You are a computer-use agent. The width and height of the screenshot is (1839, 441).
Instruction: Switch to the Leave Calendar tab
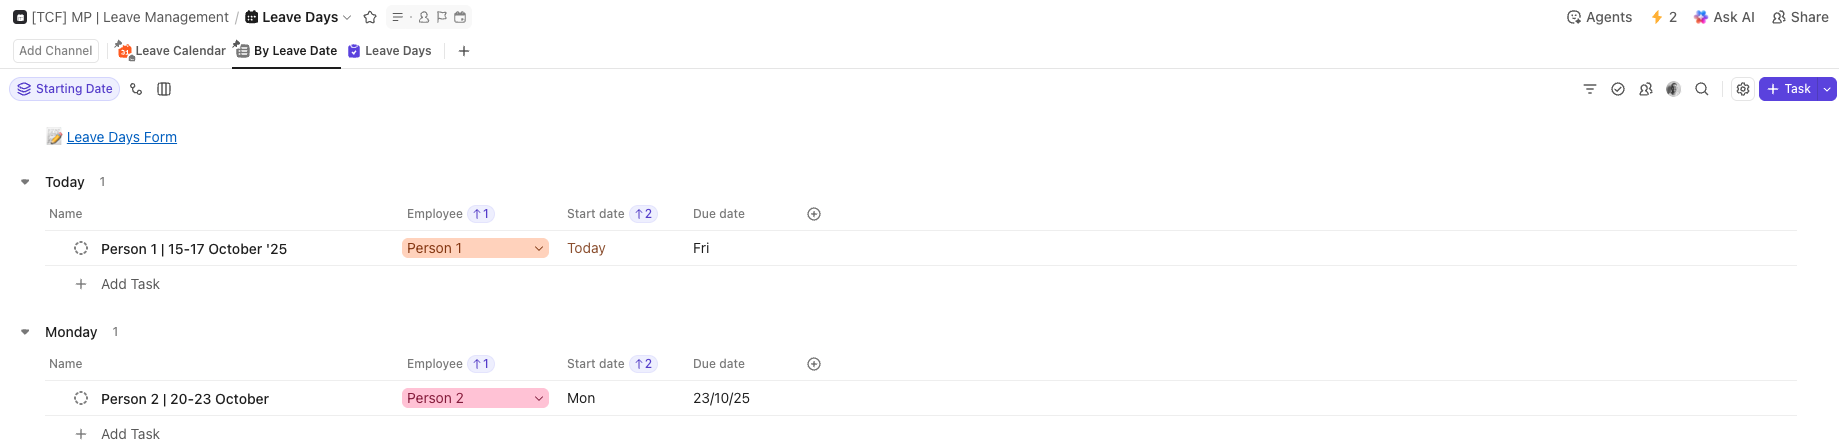point(171,51)
